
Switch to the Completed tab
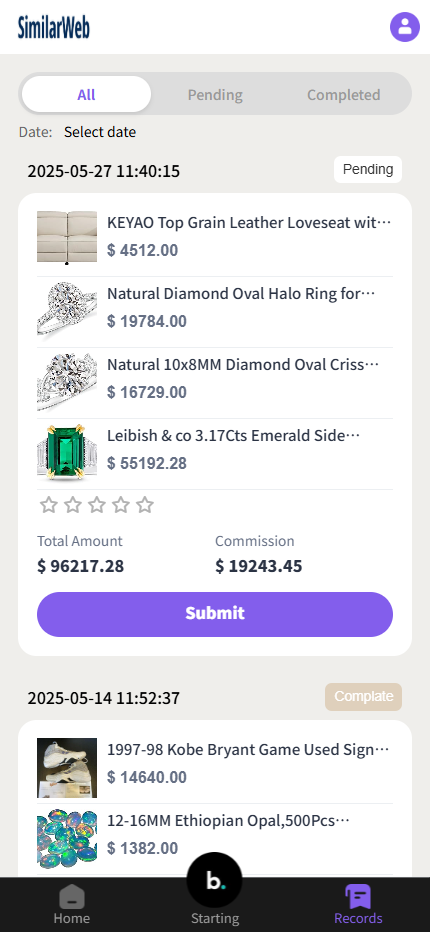(x=344, y=95)
